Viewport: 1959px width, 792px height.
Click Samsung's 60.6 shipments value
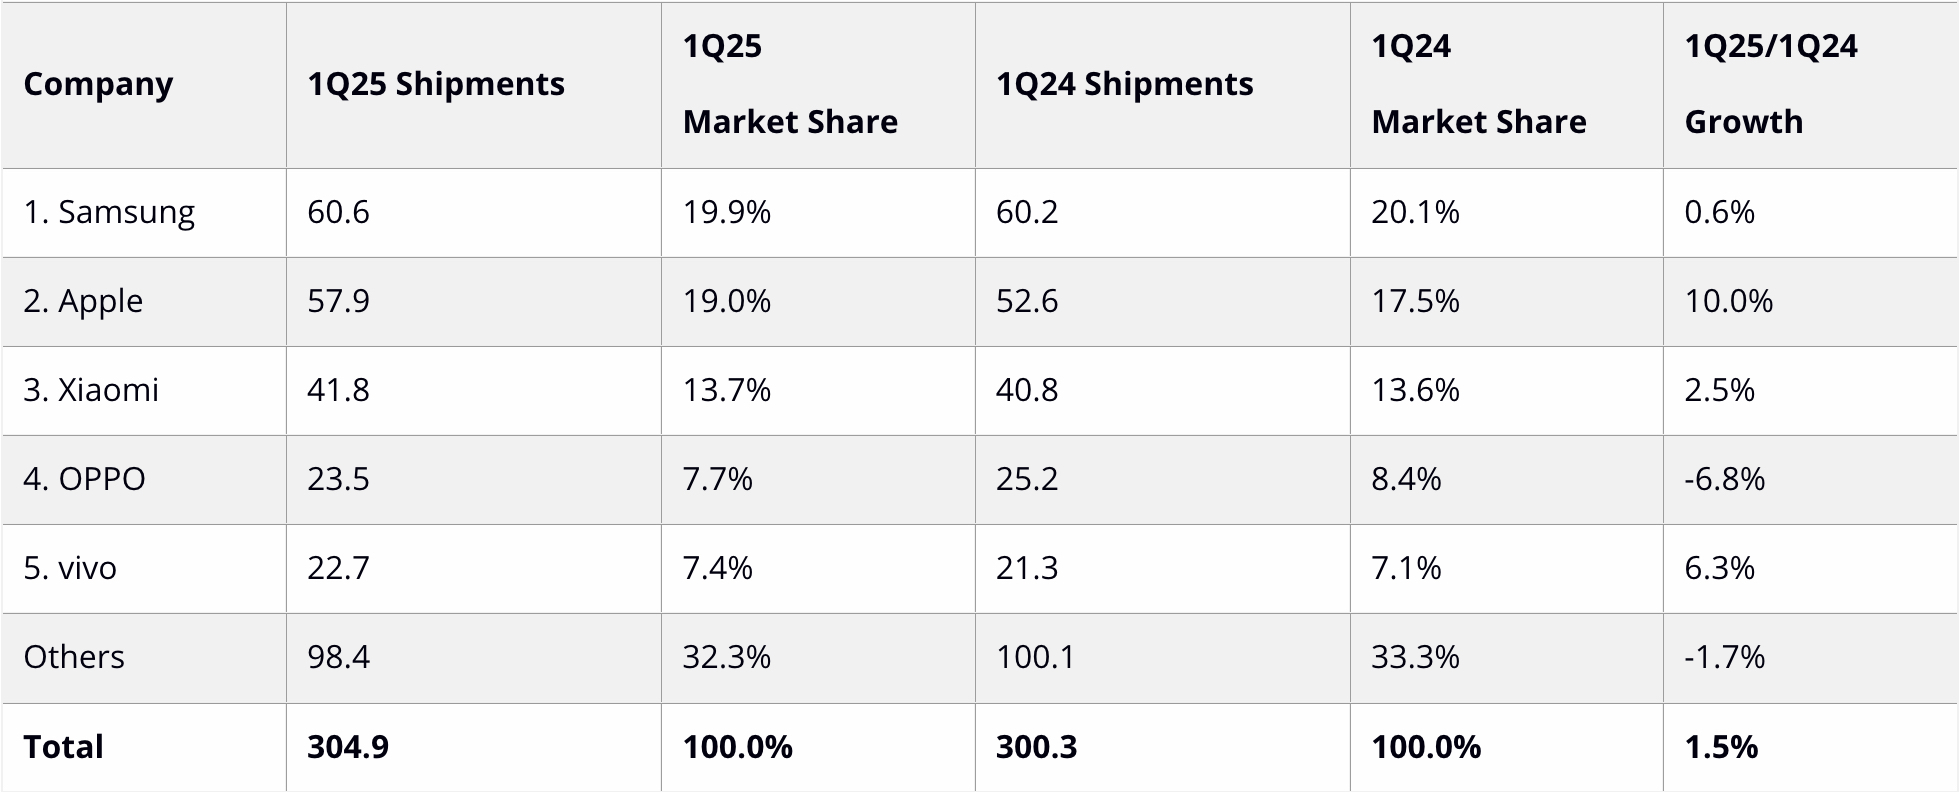point(338,212)
